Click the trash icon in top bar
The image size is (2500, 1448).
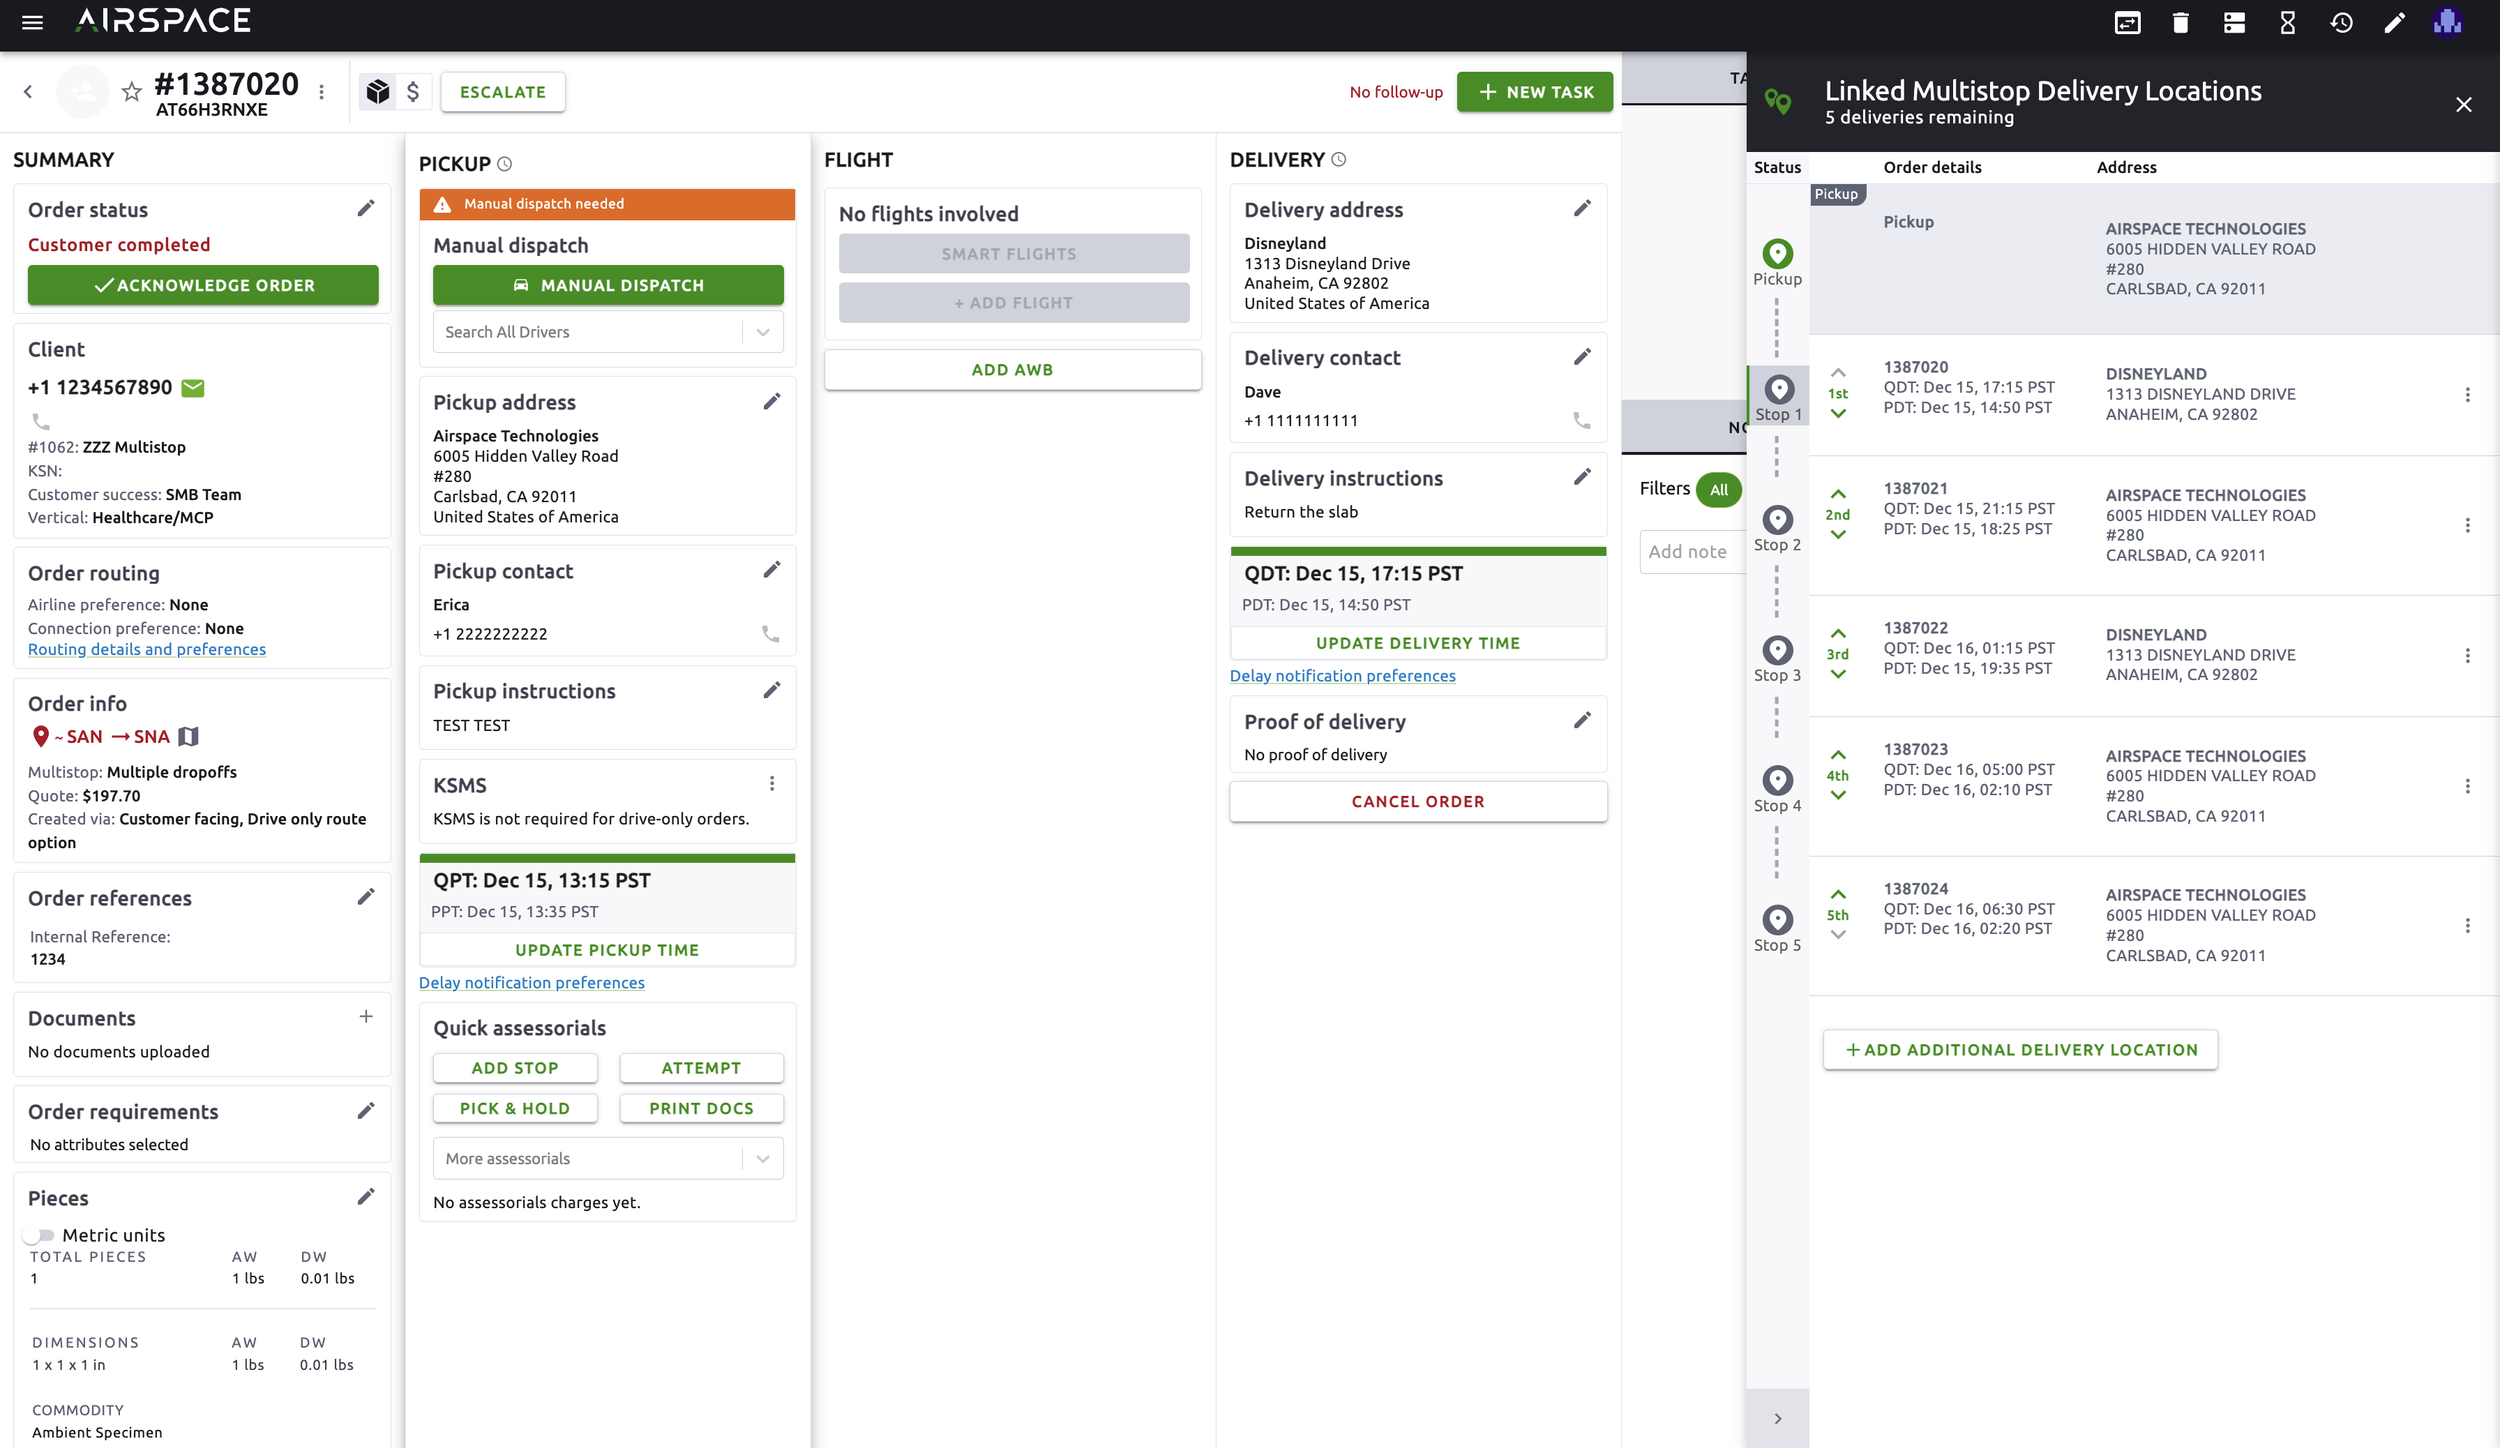pyautogui.click(x=2181, y=22)
